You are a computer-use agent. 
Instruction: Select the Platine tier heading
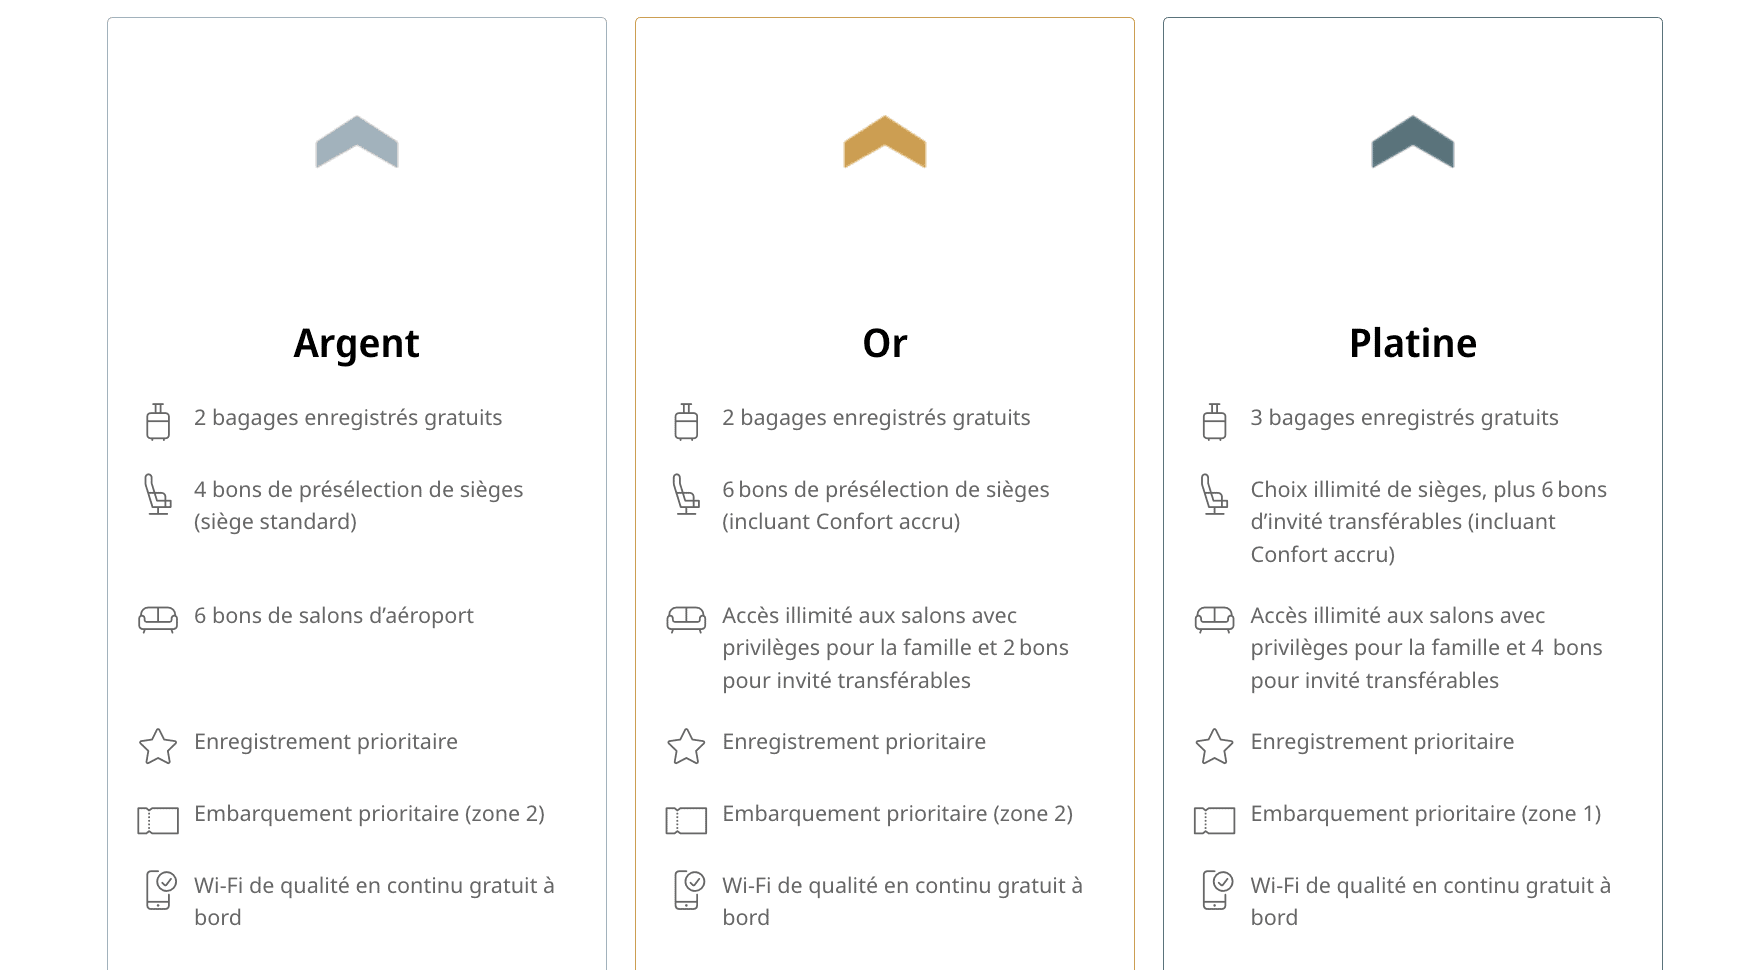(x=1413, y=343)
